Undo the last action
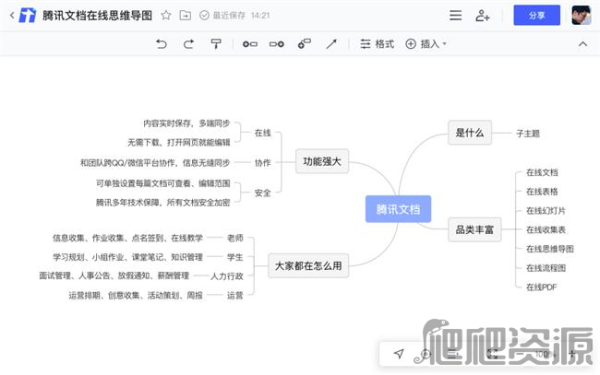 tap(161, 44)
